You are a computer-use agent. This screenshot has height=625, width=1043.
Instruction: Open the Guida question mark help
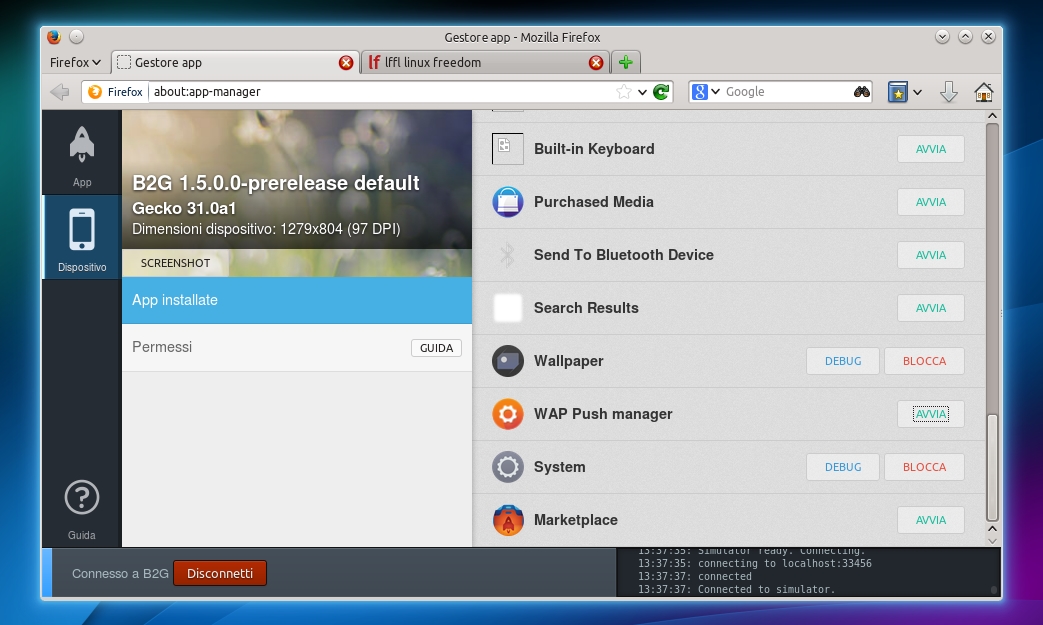pos(82,509)
